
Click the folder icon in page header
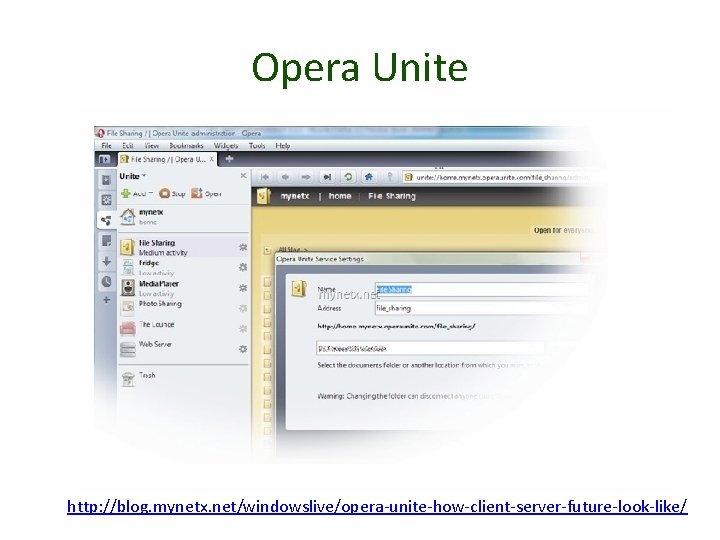264,196
